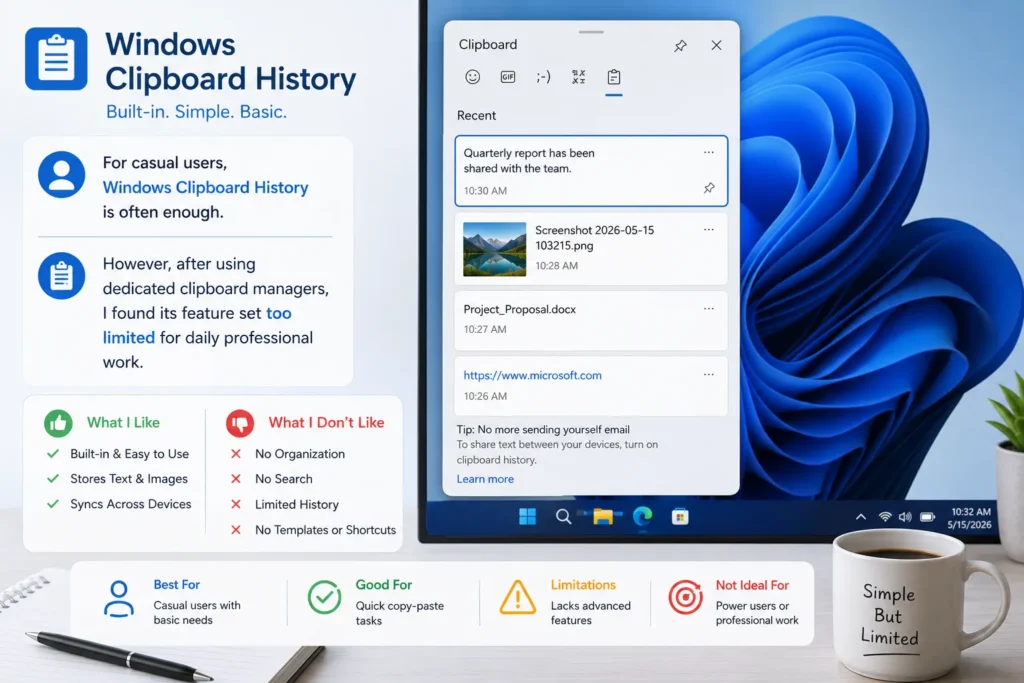Select the Screenshot 2026-05-15 103215.png entry
The image size is (1024, 683).
tap(591, 249)
